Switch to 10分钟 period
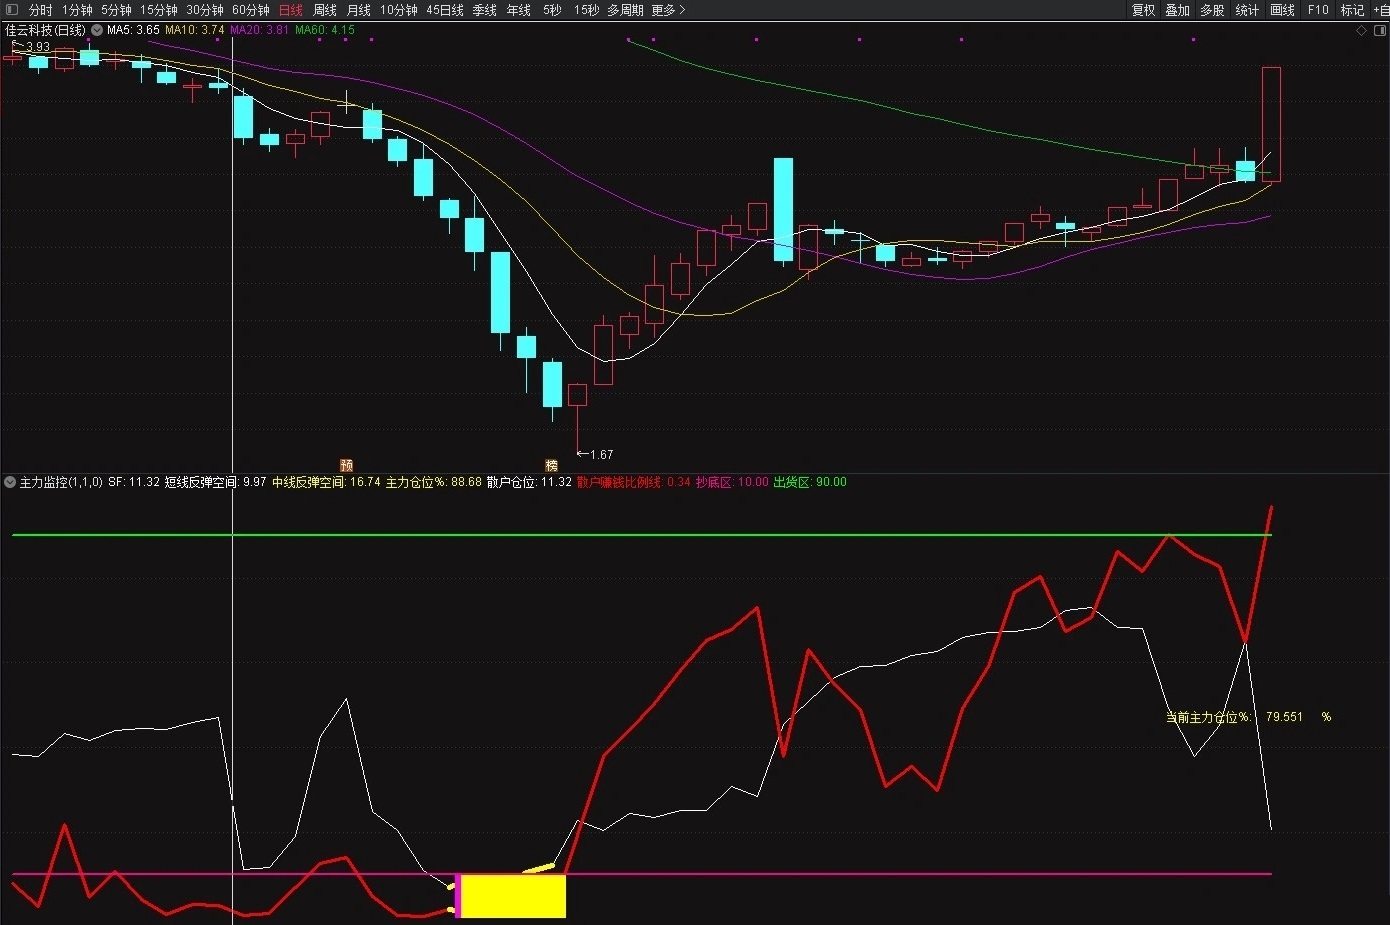This screenshot has height=925, width=1390. coord(399,10)
